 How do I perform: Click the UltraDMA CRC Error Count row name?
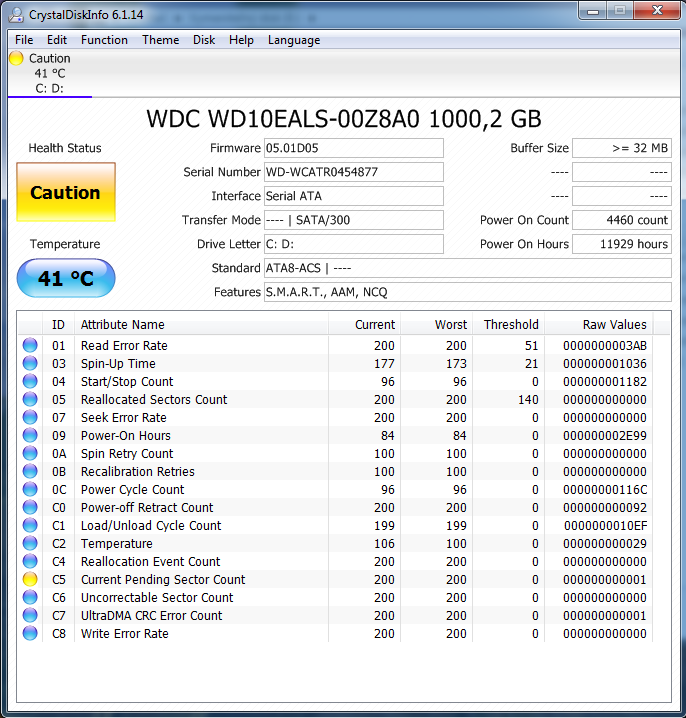pos(152,616)
